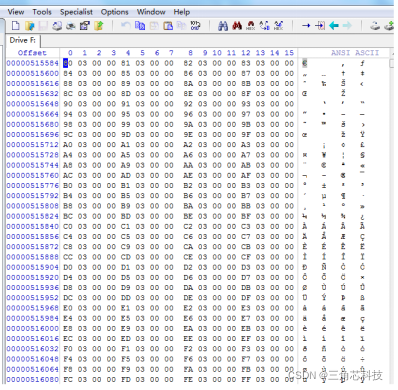Click the grayed-out Cut icon

(x=154, y=26)
